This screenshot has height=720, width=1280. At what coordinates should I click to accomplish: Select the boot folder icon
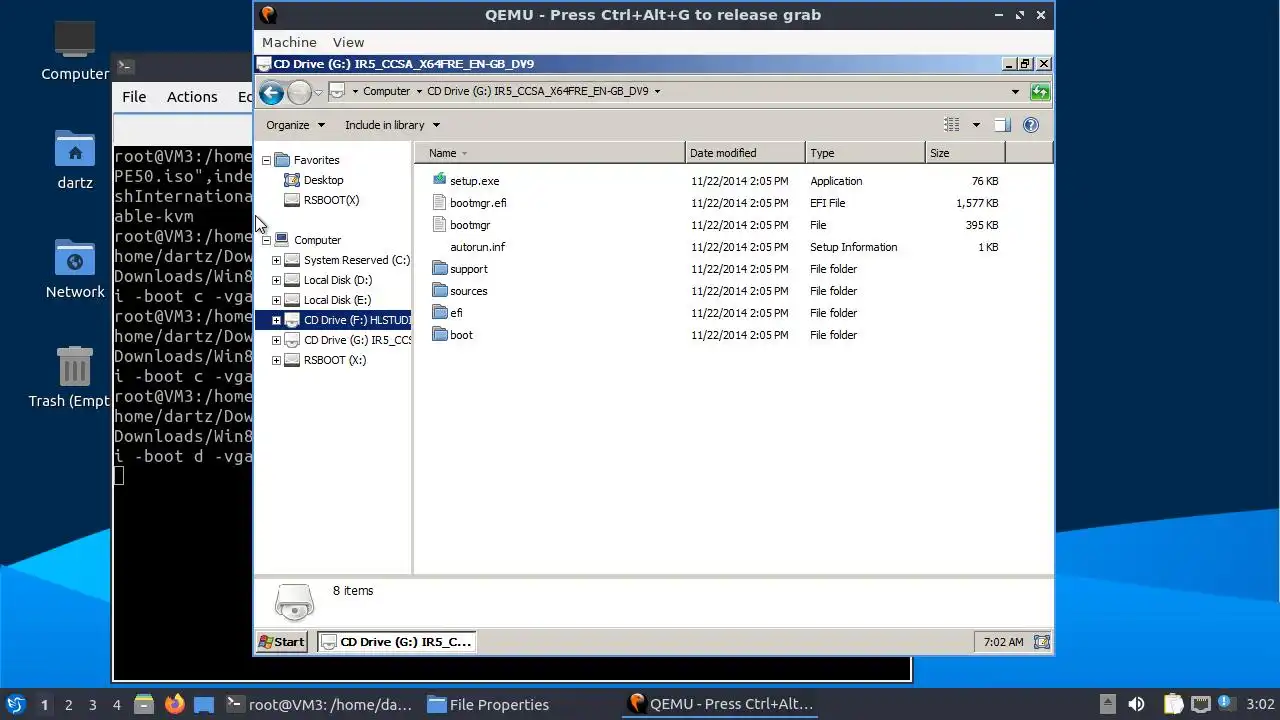tap(440, 334)
